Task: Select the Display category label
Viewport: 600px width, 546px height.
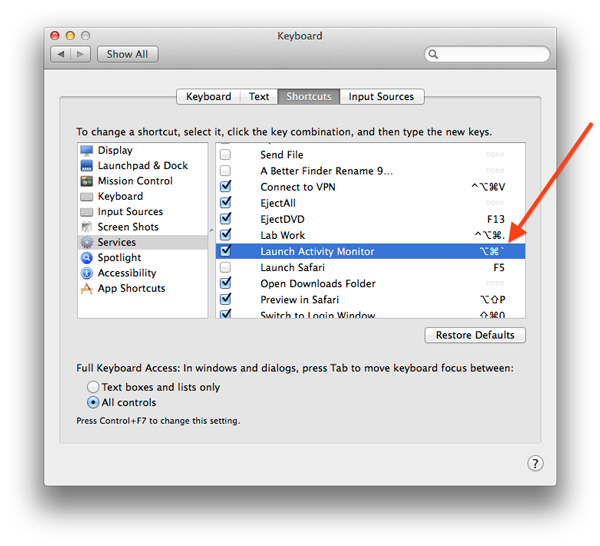Action: coord(115,150)
